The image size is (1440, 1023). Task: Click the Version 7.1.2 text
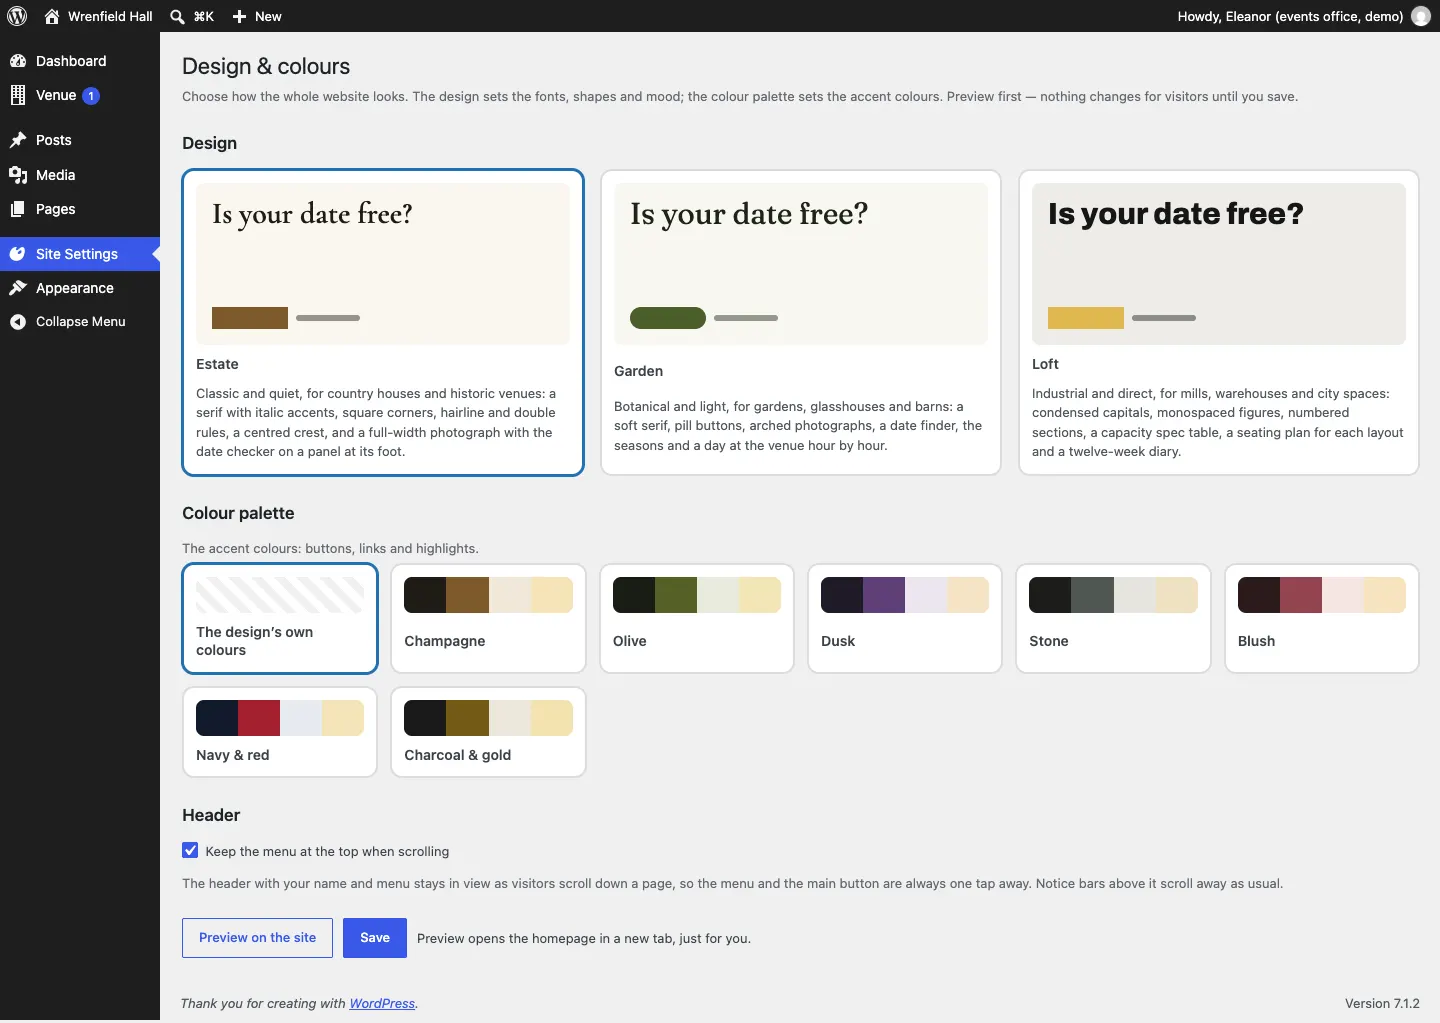point(1382,1004)
